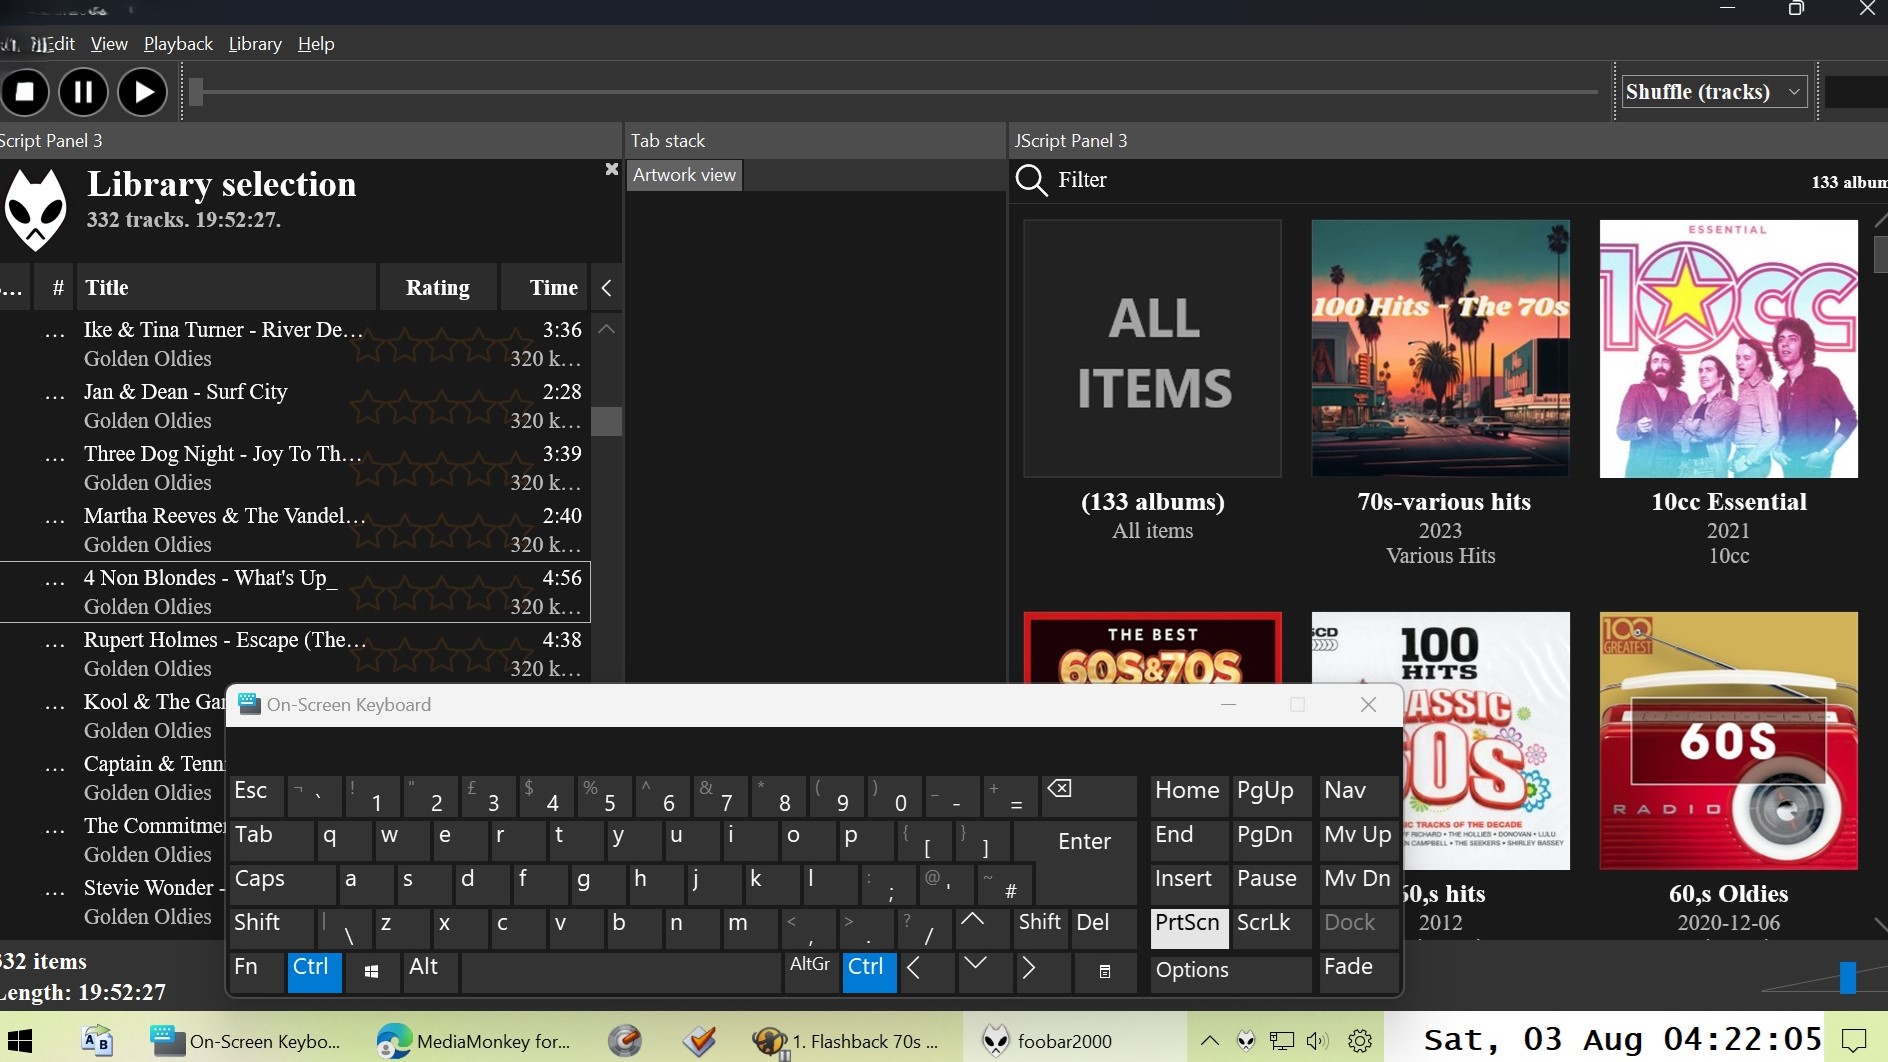Click the Windows Start button on the taskbar
This screenshot has width=1888, height=1062.
(x=20, y=1041)
